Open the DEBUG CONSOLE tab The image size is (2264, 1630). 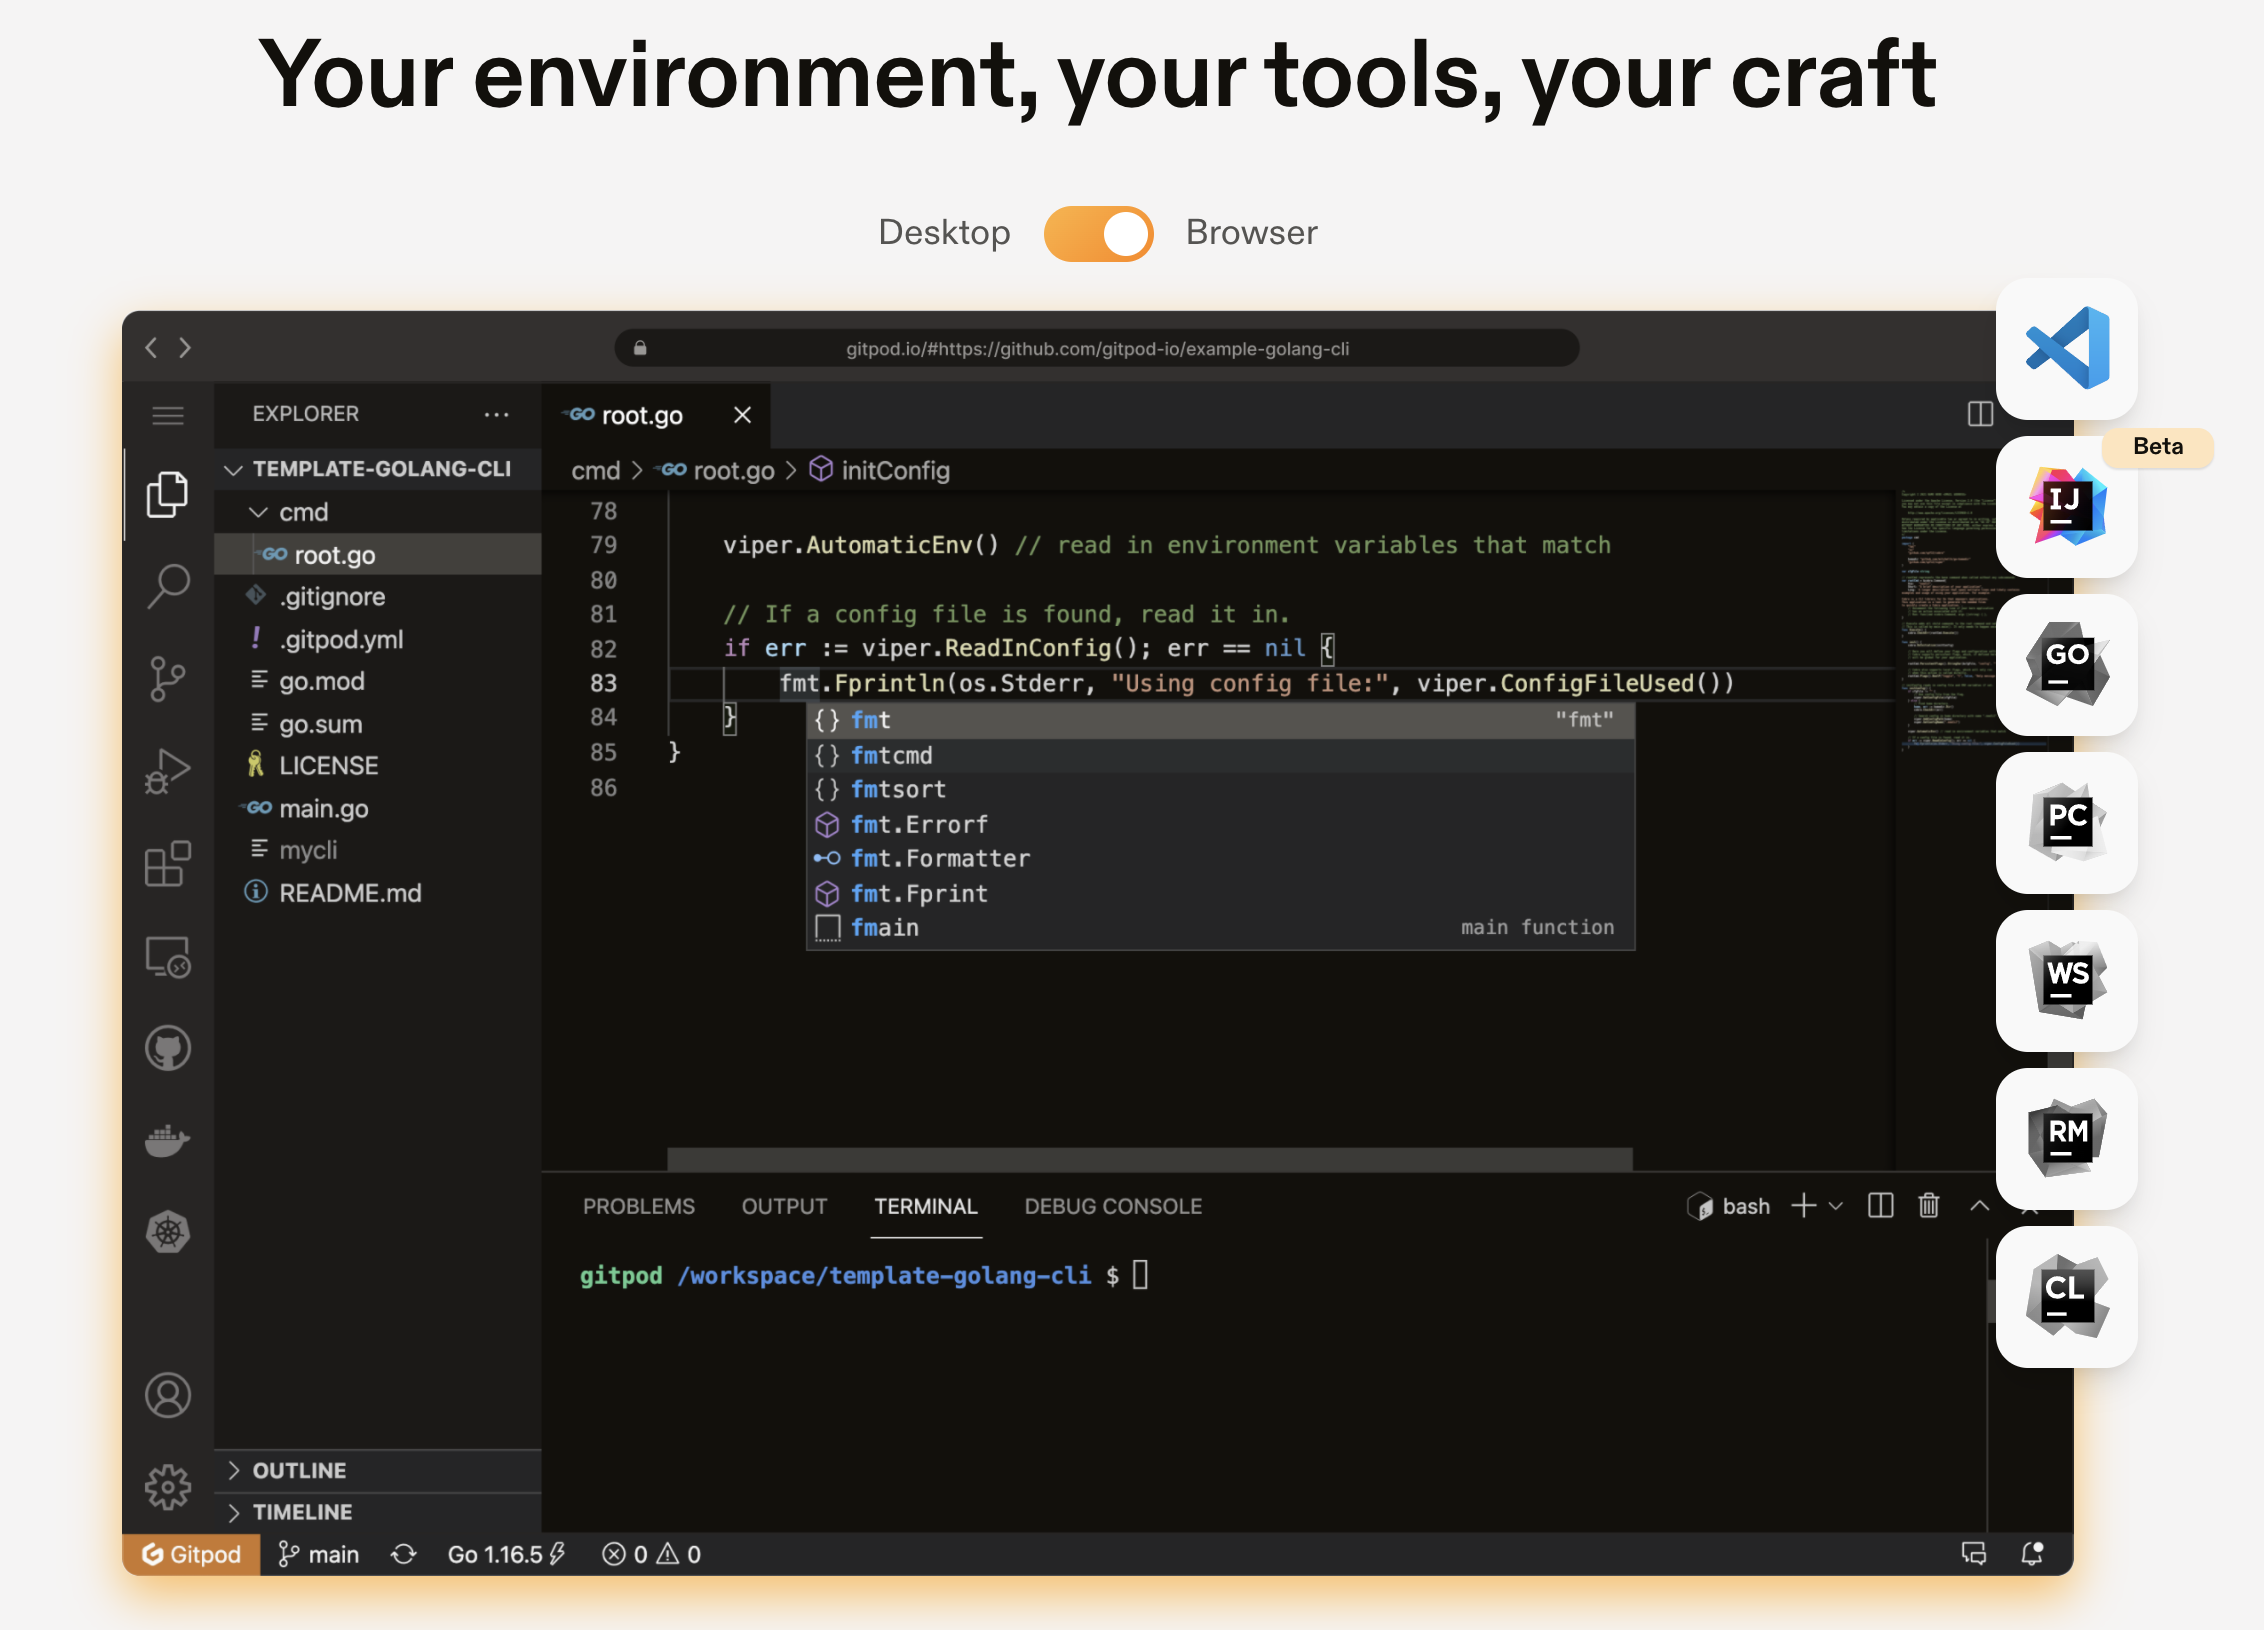pyautogui.click(x=1112, y=1206)
